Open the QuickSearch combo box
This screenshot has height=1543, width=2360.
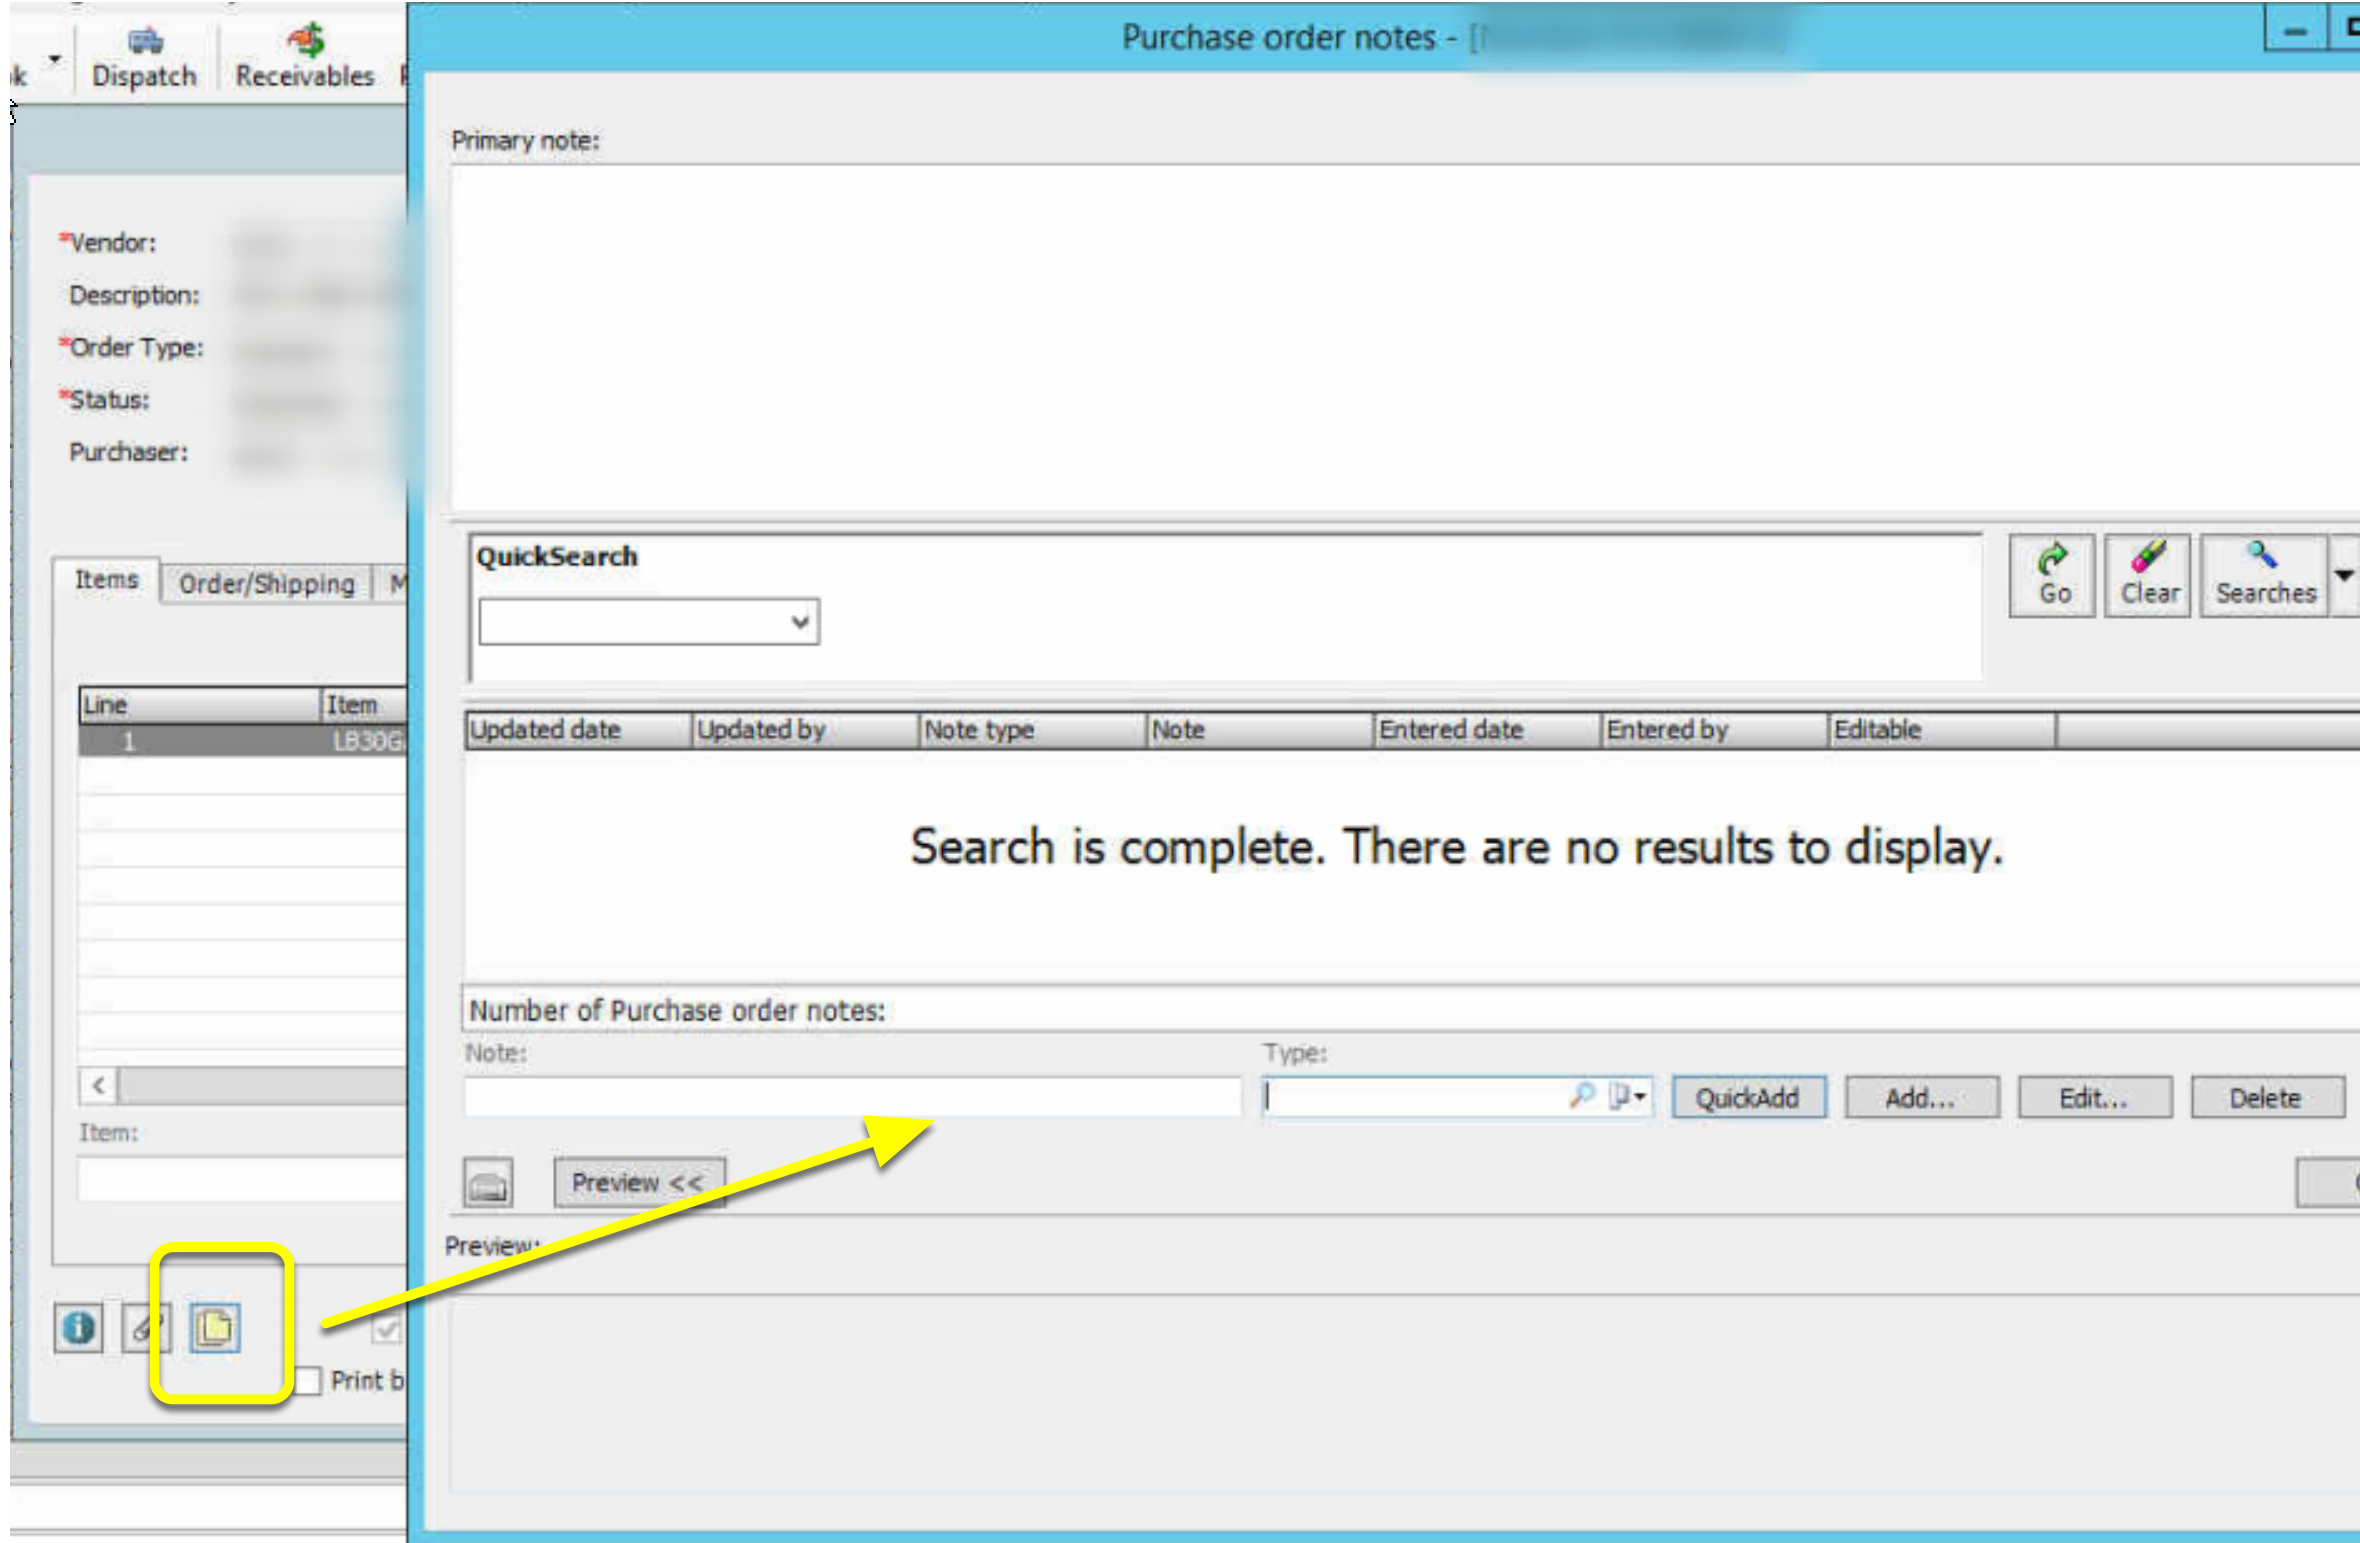point(649,622)
